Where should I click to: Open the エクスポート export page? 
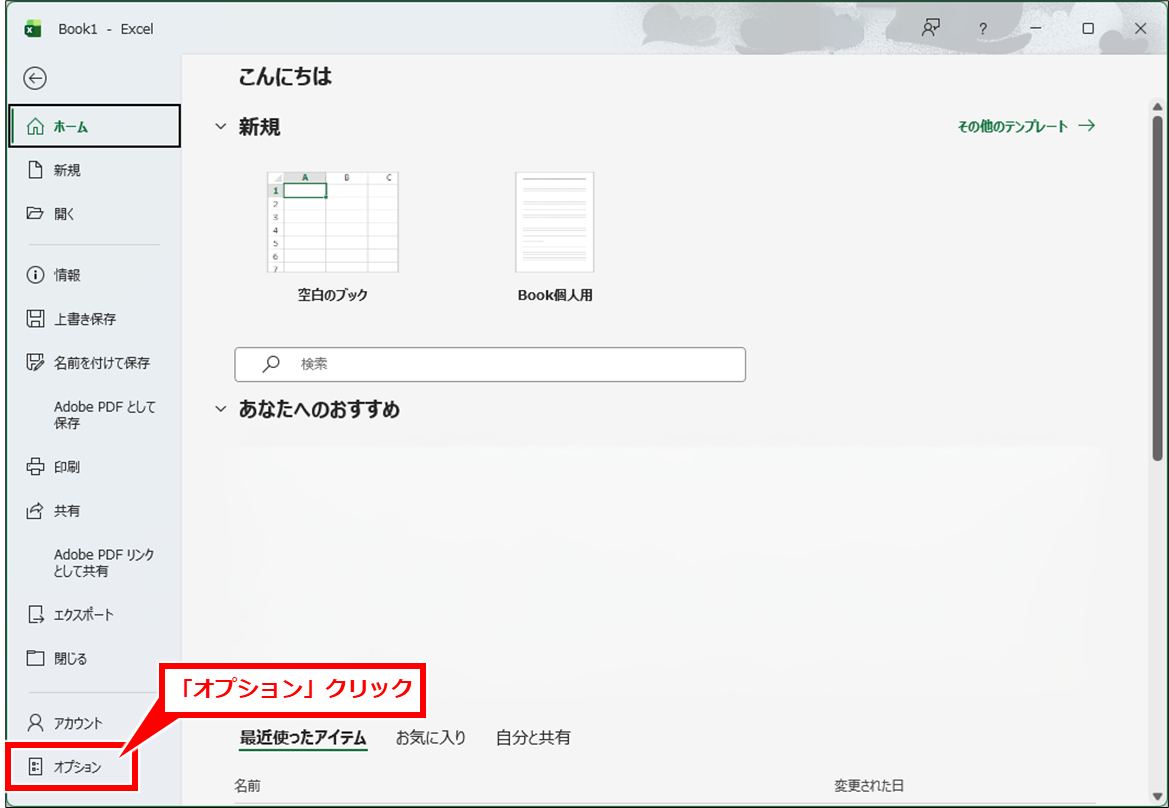pos(83,615)
